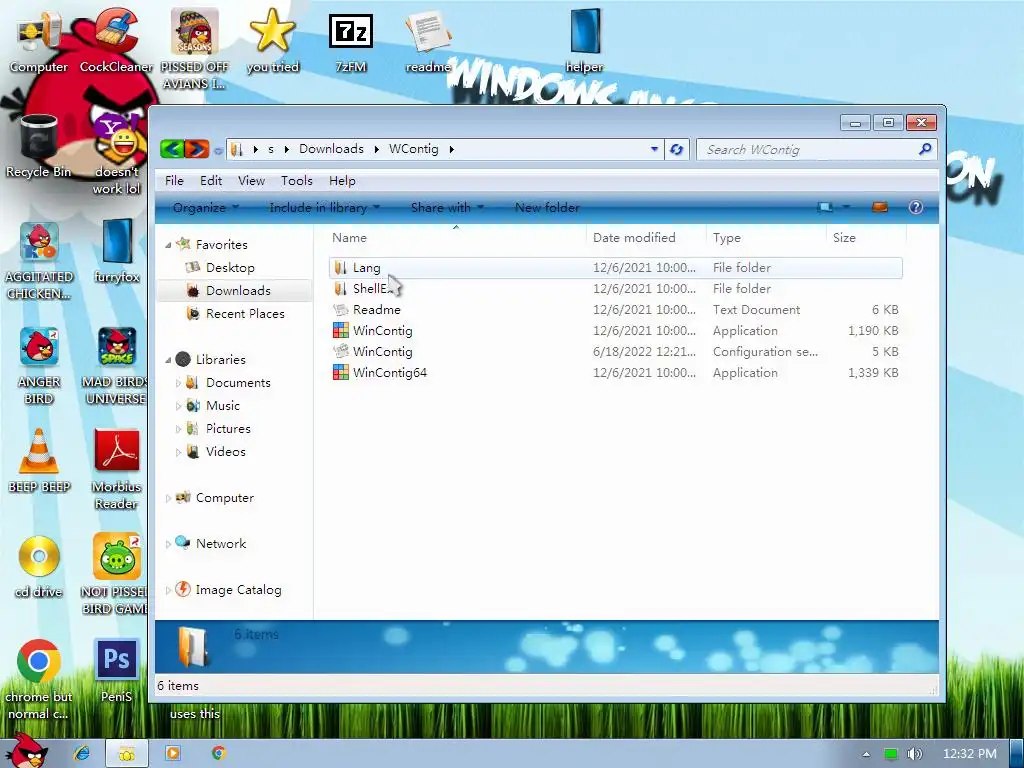Click the Morbius Reader desktop icon
The height and width of the screenshot is (768, 1024).
(x=116, y=468)
